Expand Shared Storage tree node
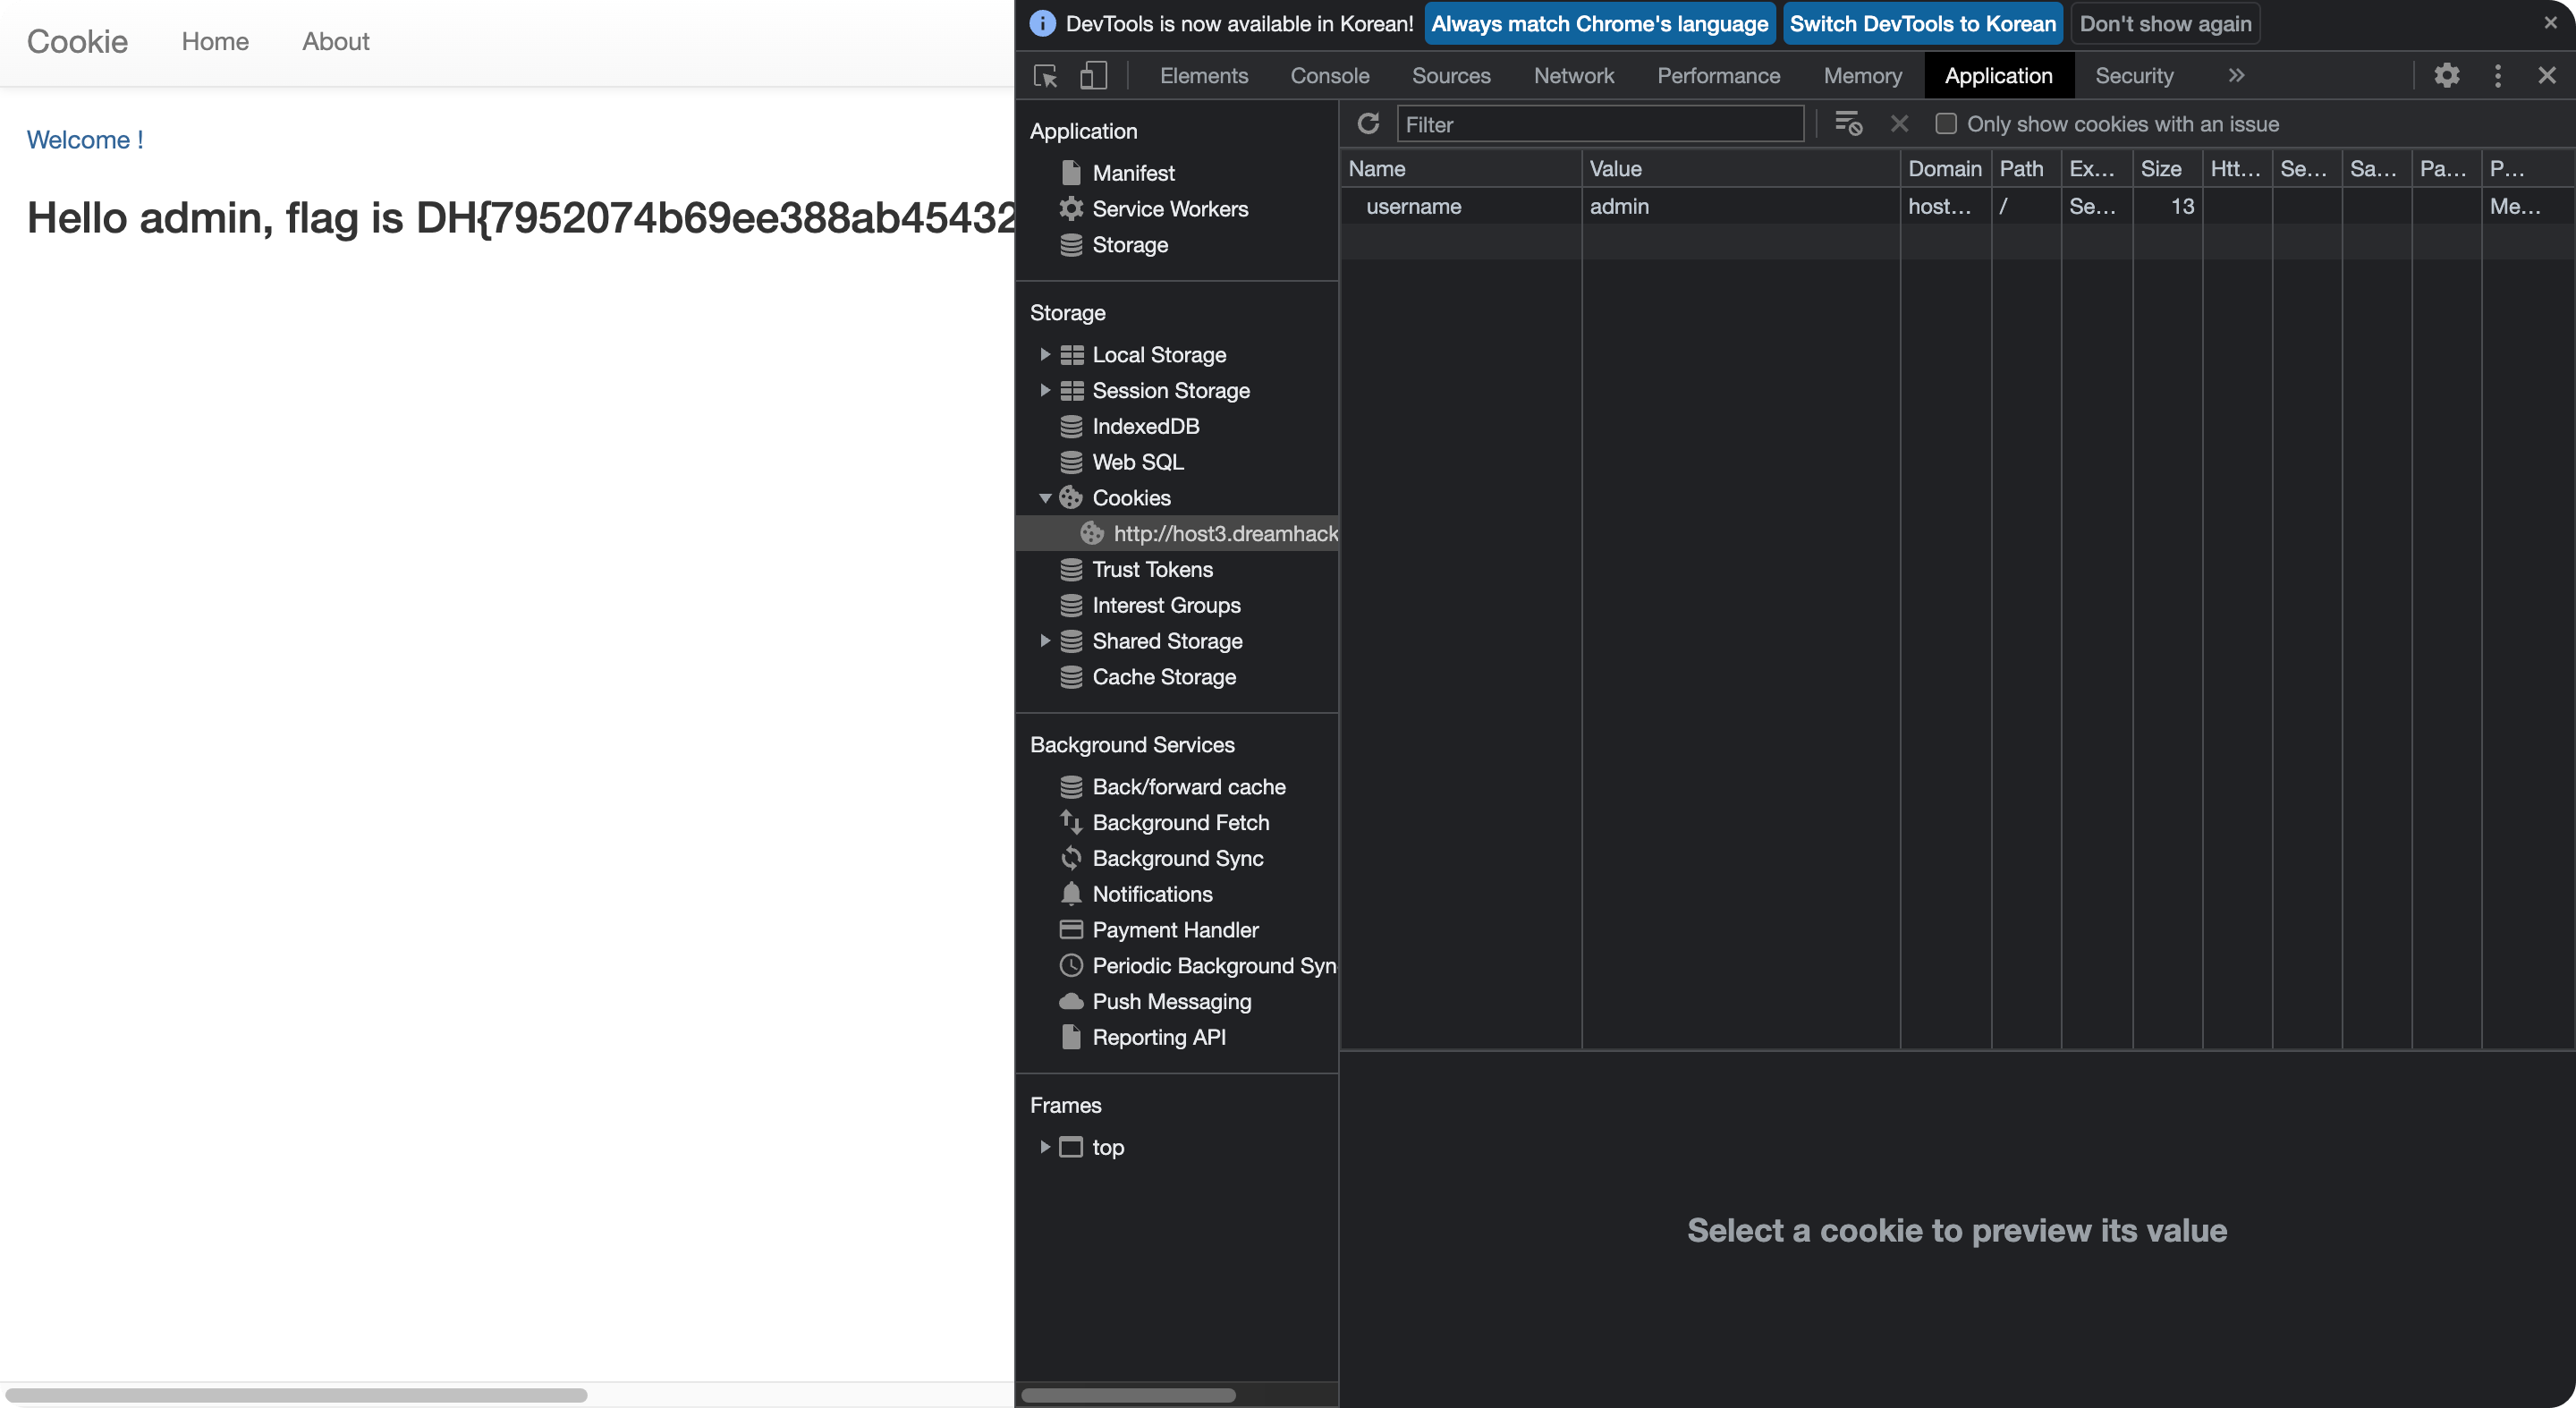The height and width of the screenshot is (1408, 2576). pos(1044,641)
